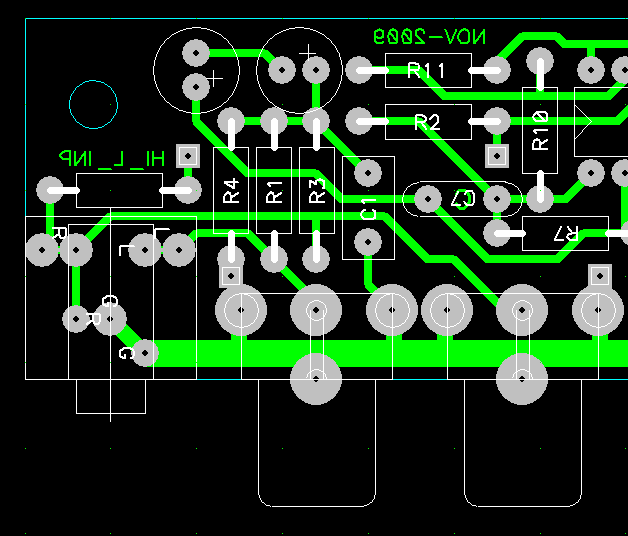Click the cyan mounting hole circle

click(x=93, y=105)
